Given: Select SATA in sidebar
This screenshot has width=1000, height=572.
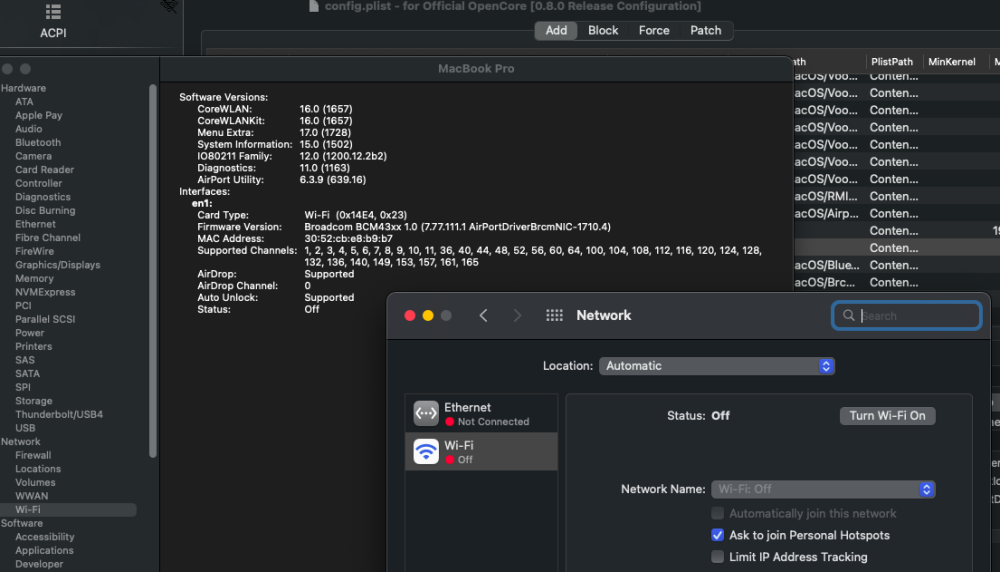Looking at the screenshot, I should coord(27,374).
